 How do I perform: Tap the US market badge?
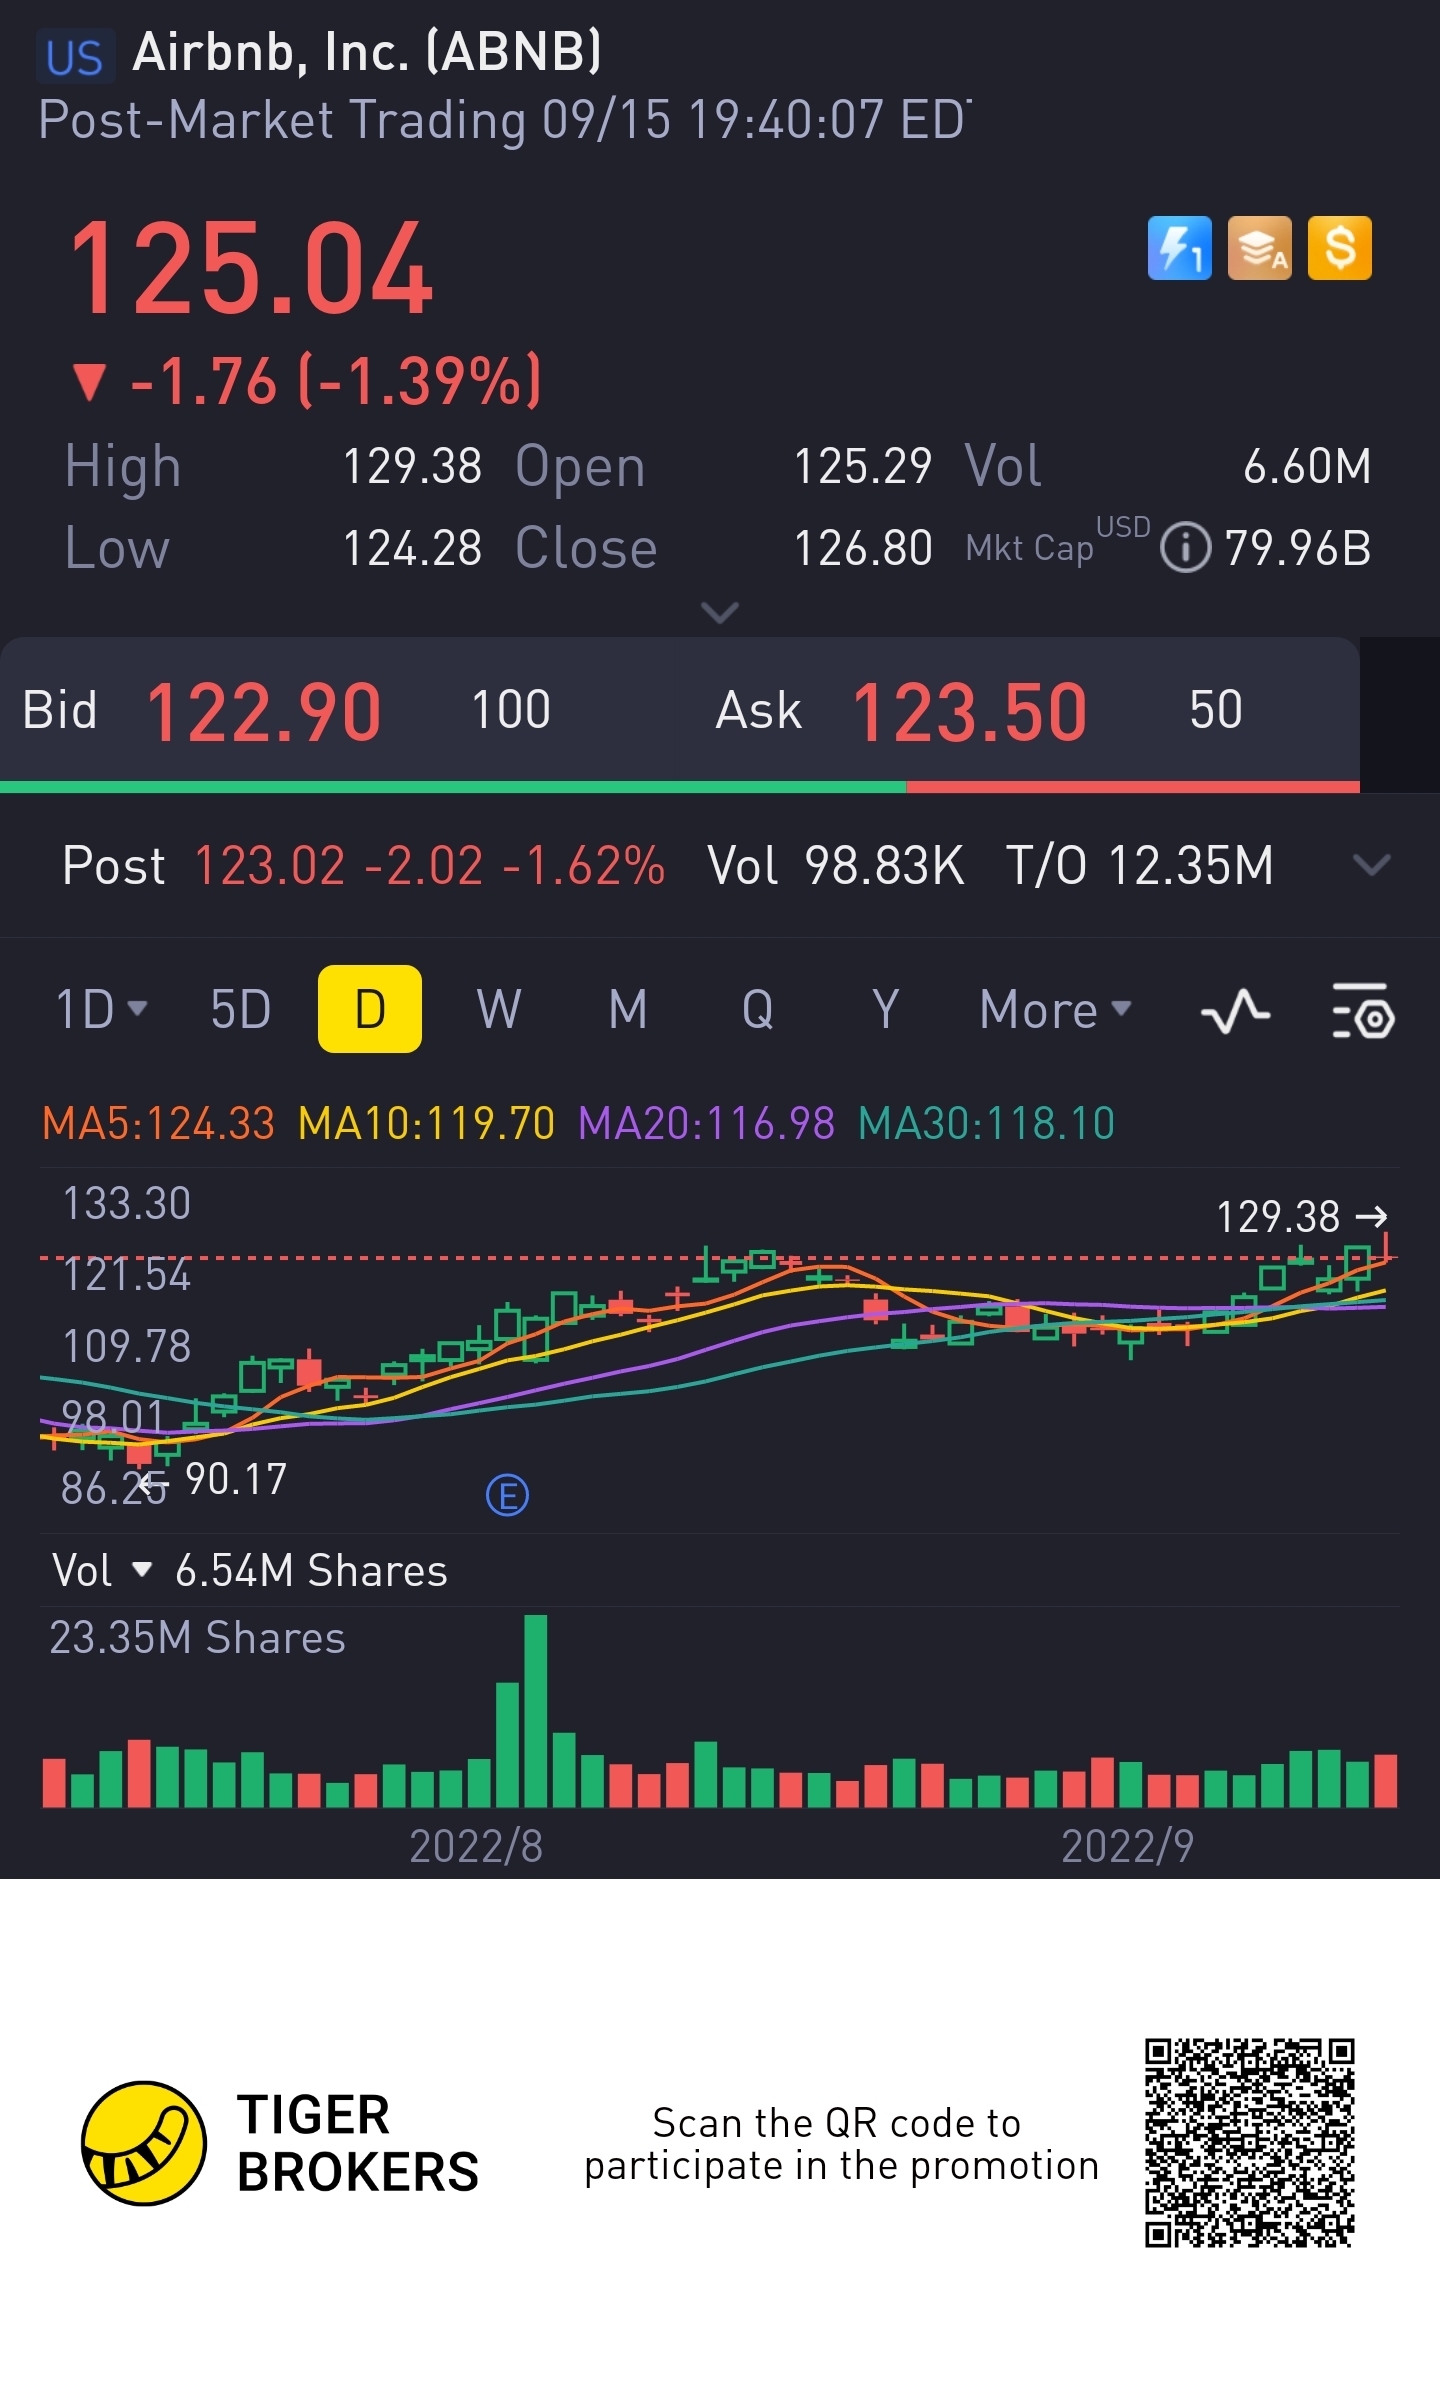(x=75, y=57)
